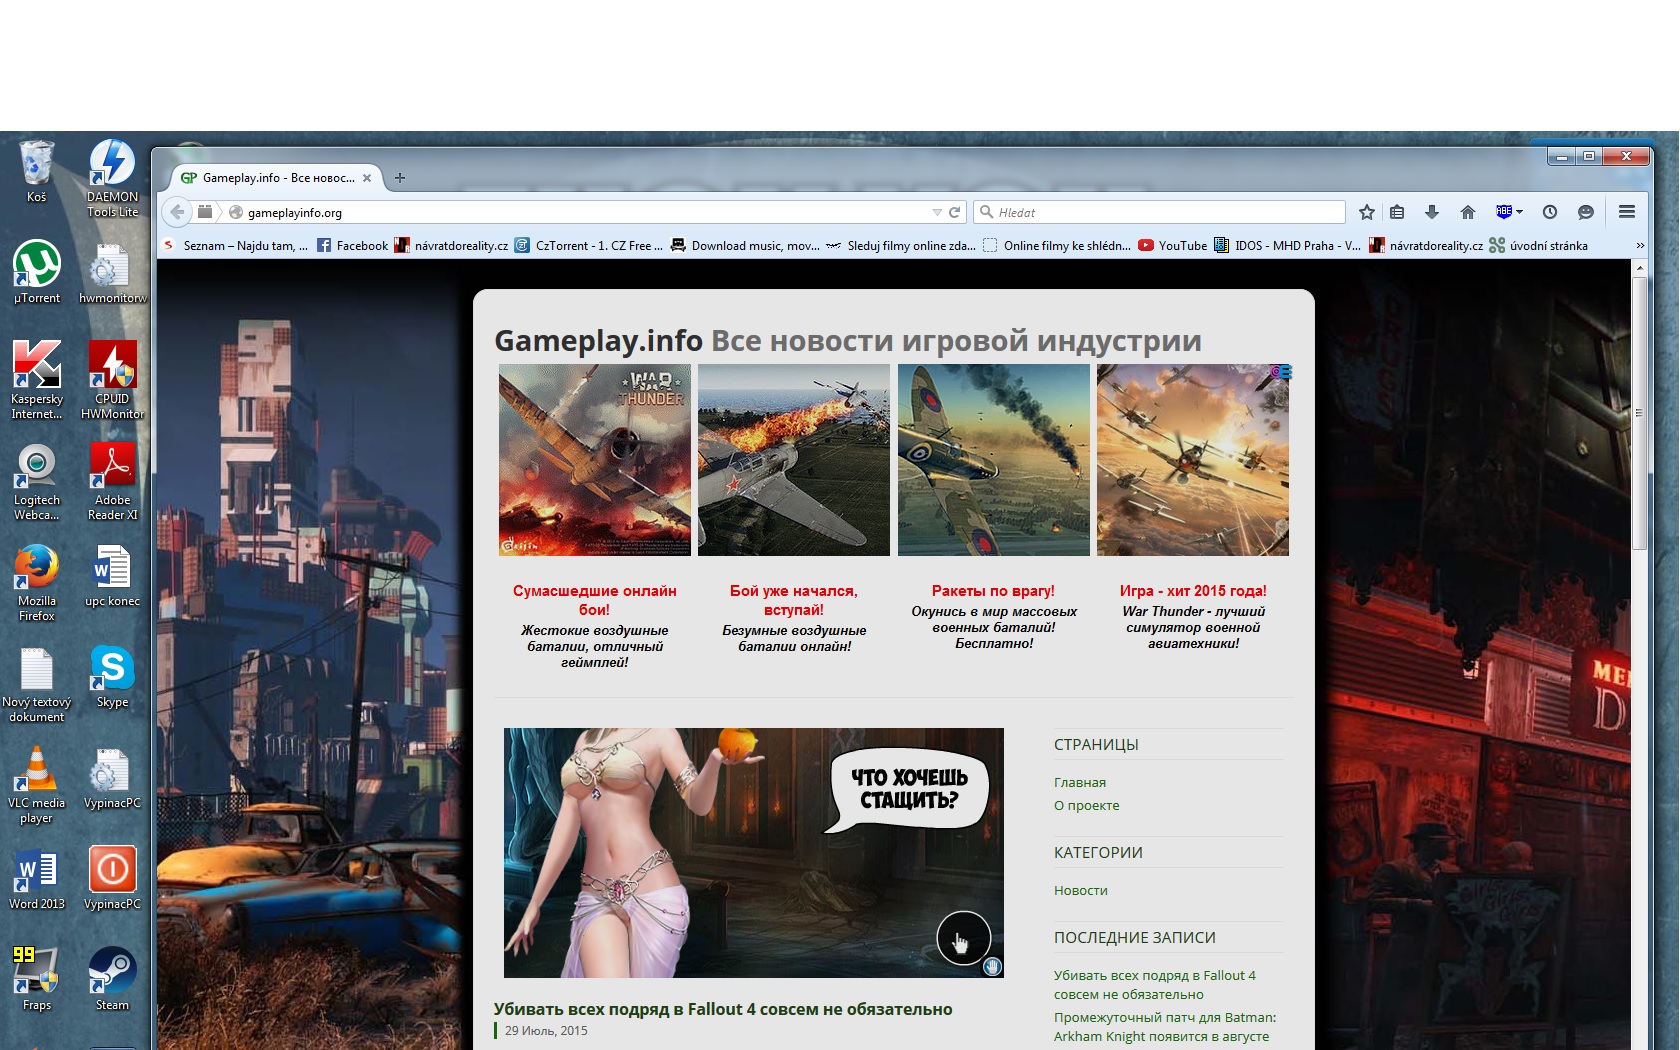The height and width of the screenshot is (1050, 1680).
Task: Click the Hledat search field
Action: pyautogui.click(x=1160, y=212)
